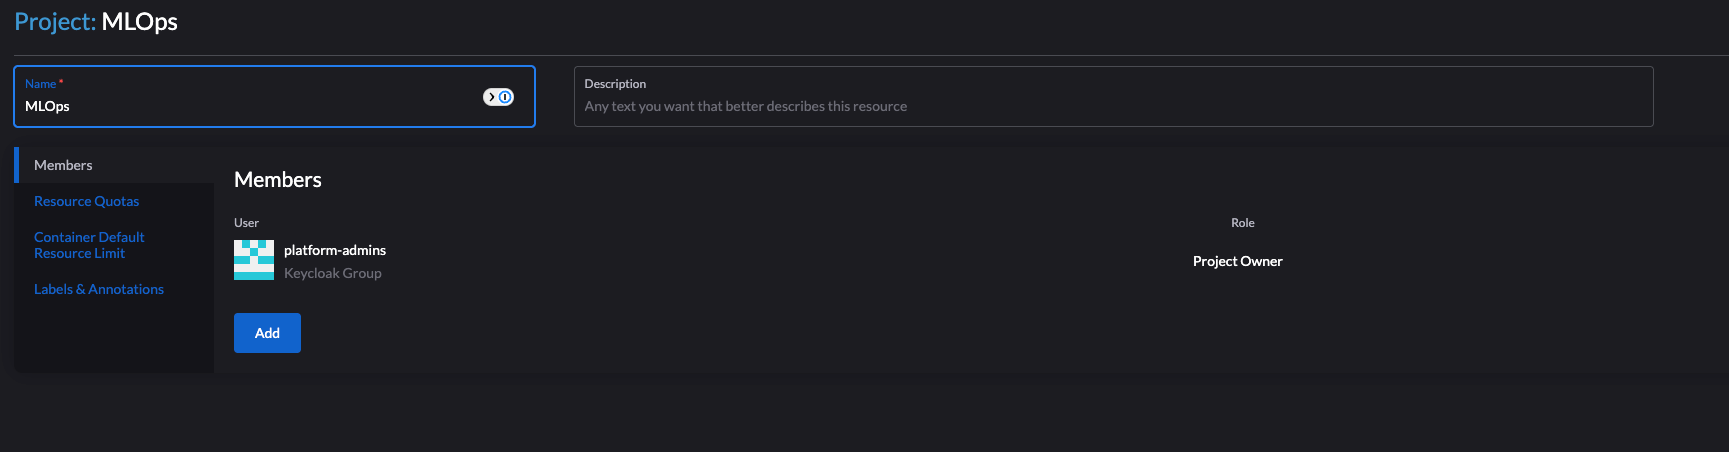1729x452 pixels.
Task: Click the Project: MLOps page title
Action: click(96, 22)
